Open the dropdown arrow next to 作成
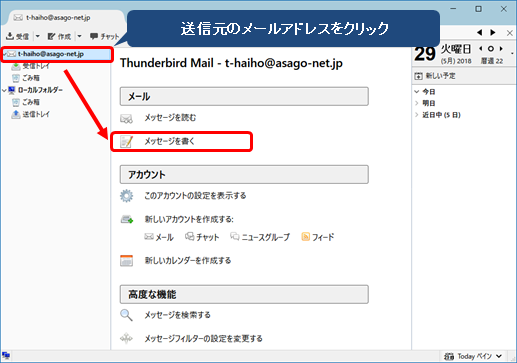This screenshot has width=517, height=363. 79,36
